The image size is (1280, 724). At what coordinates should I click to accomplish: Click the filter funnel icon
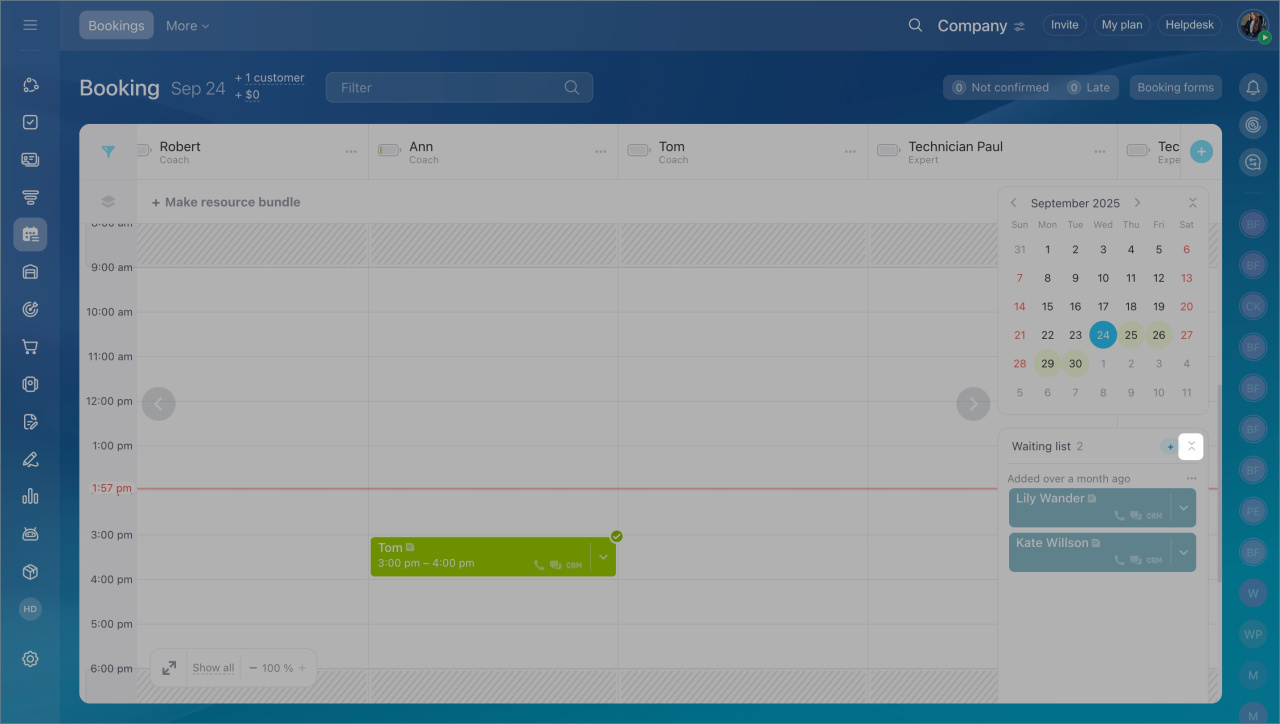coord(108,152)
